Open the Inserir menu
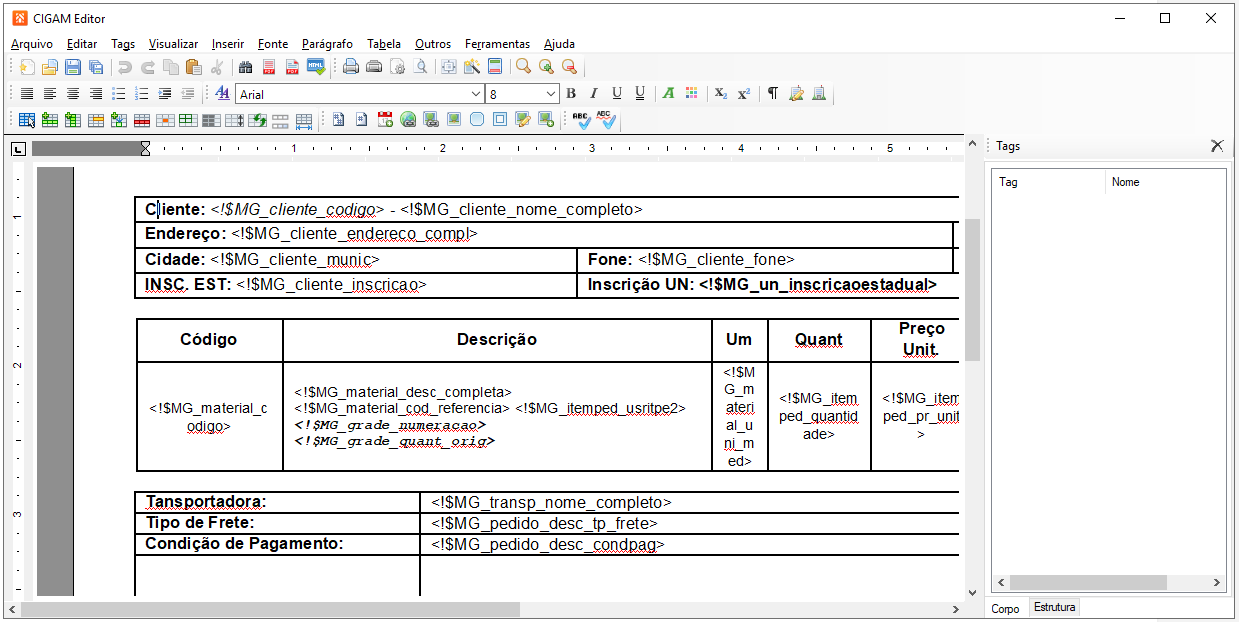Viewport: 1239px width, 622px height. [x=228, y=44]
